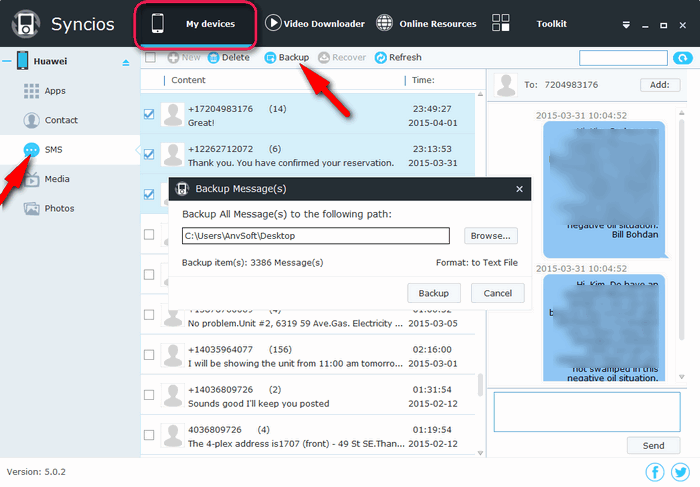
Task: Select the 'Thank you. You have confirmed' conversation
Action: tap(308, 154)
